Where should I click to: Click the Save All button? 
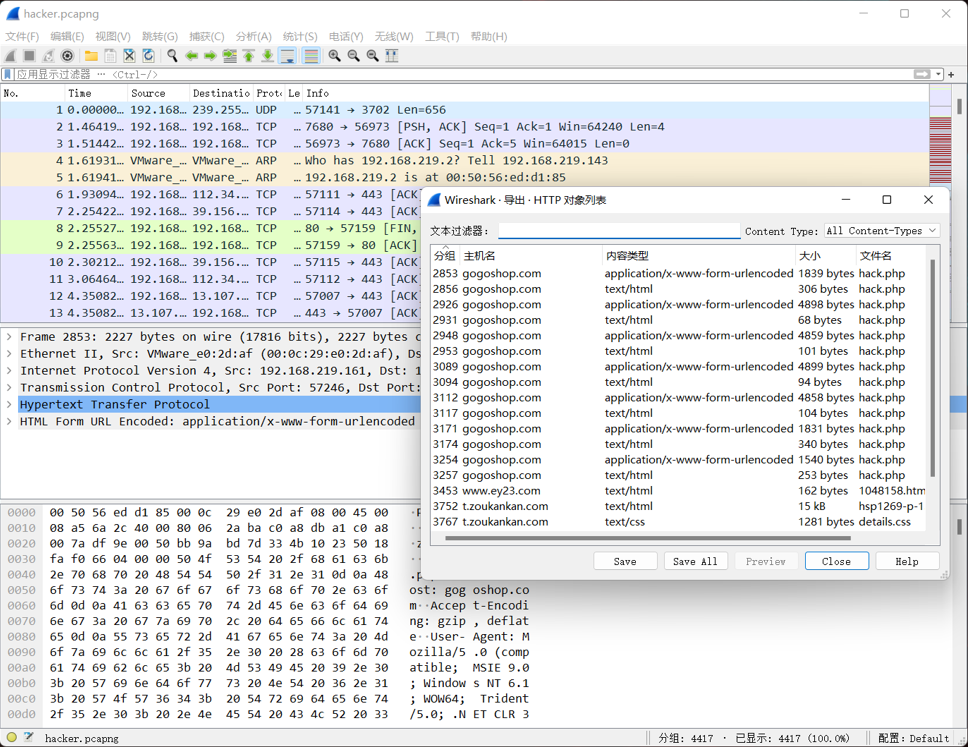[x=695, y=561]
